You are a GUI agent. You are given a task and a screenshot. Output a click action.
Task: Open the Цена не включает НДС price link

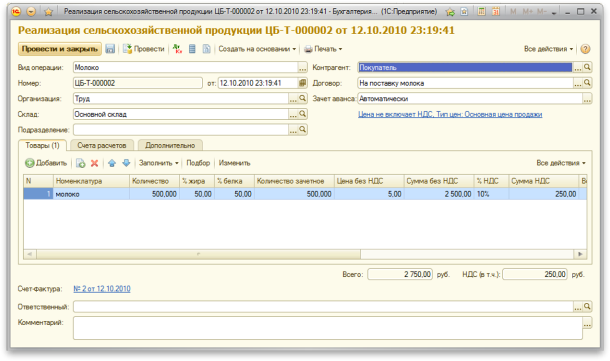[x=450, y=114]
